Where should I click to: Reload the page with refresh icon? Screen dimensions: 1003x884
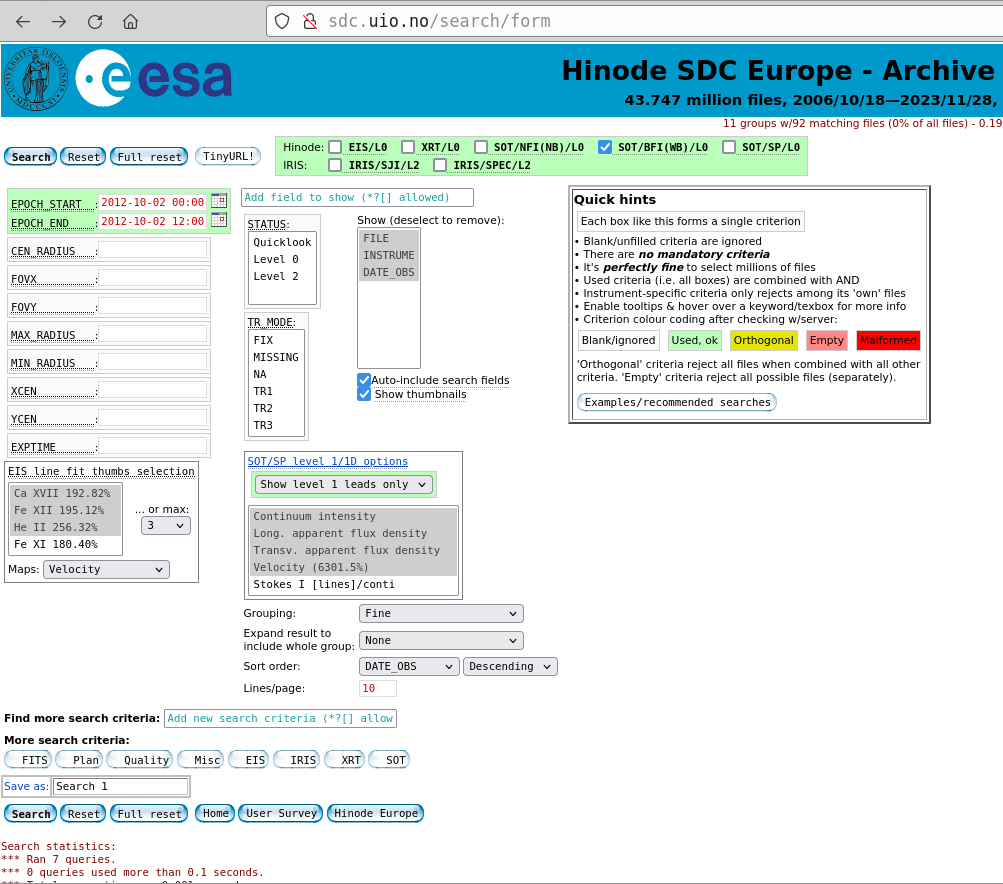pos(95,21)
